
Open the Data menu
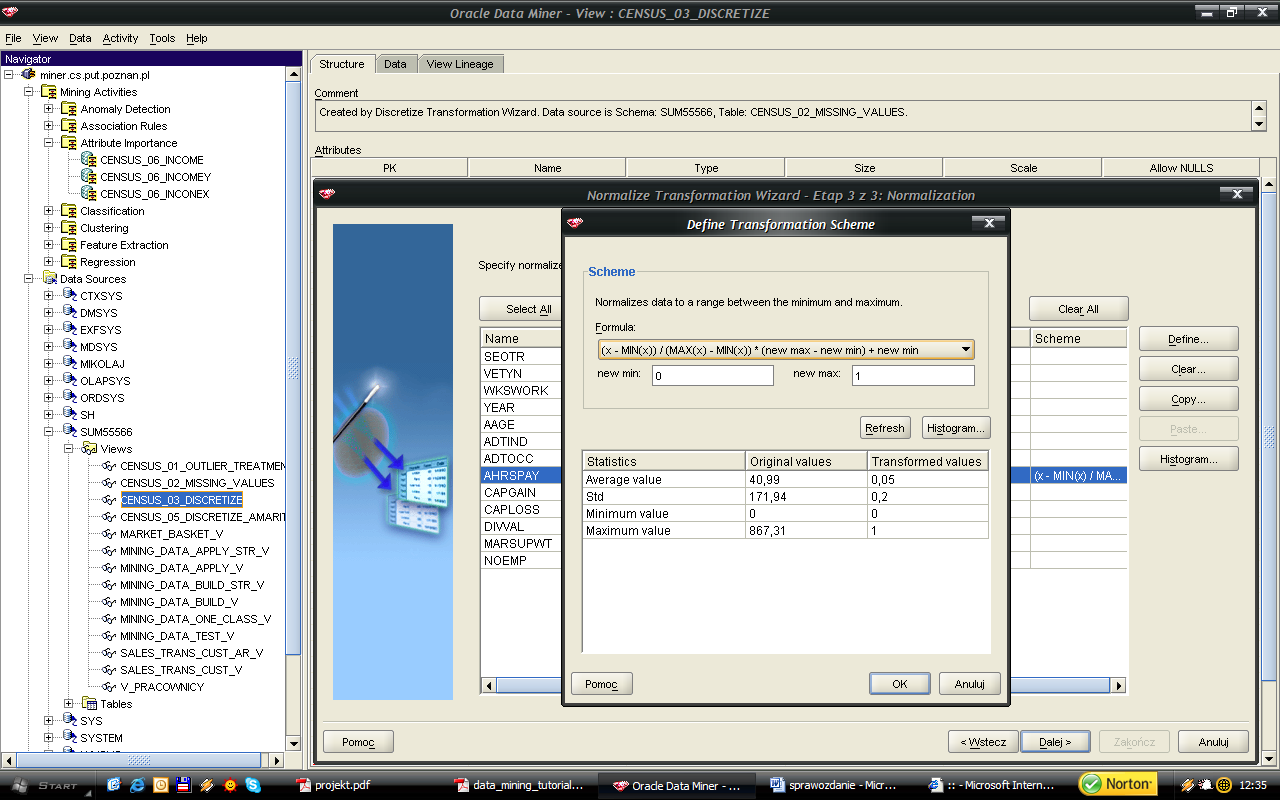pyautogui.click(x=80, y=38)
